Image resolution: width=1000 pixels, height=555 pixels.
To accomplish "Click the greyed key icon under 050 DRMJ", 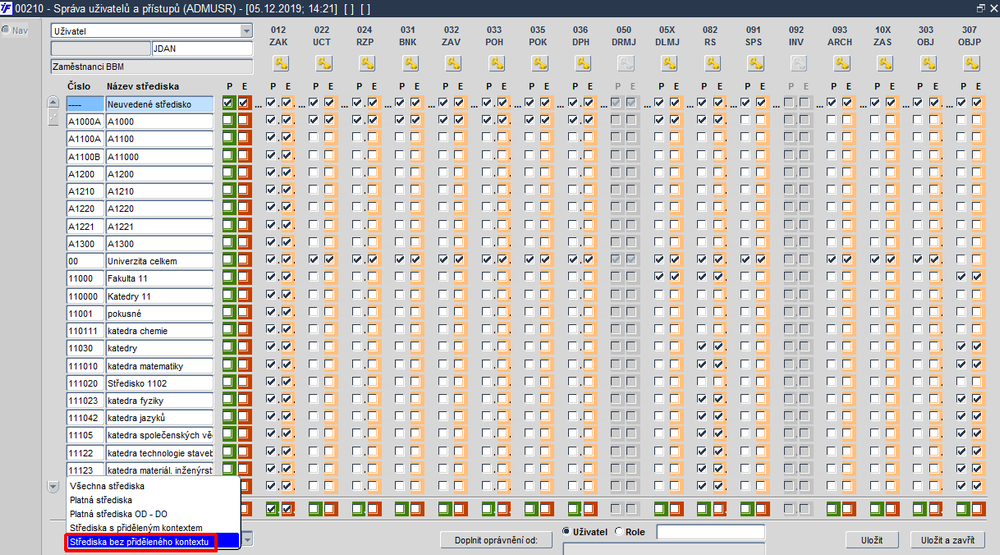I will point(626,63).
